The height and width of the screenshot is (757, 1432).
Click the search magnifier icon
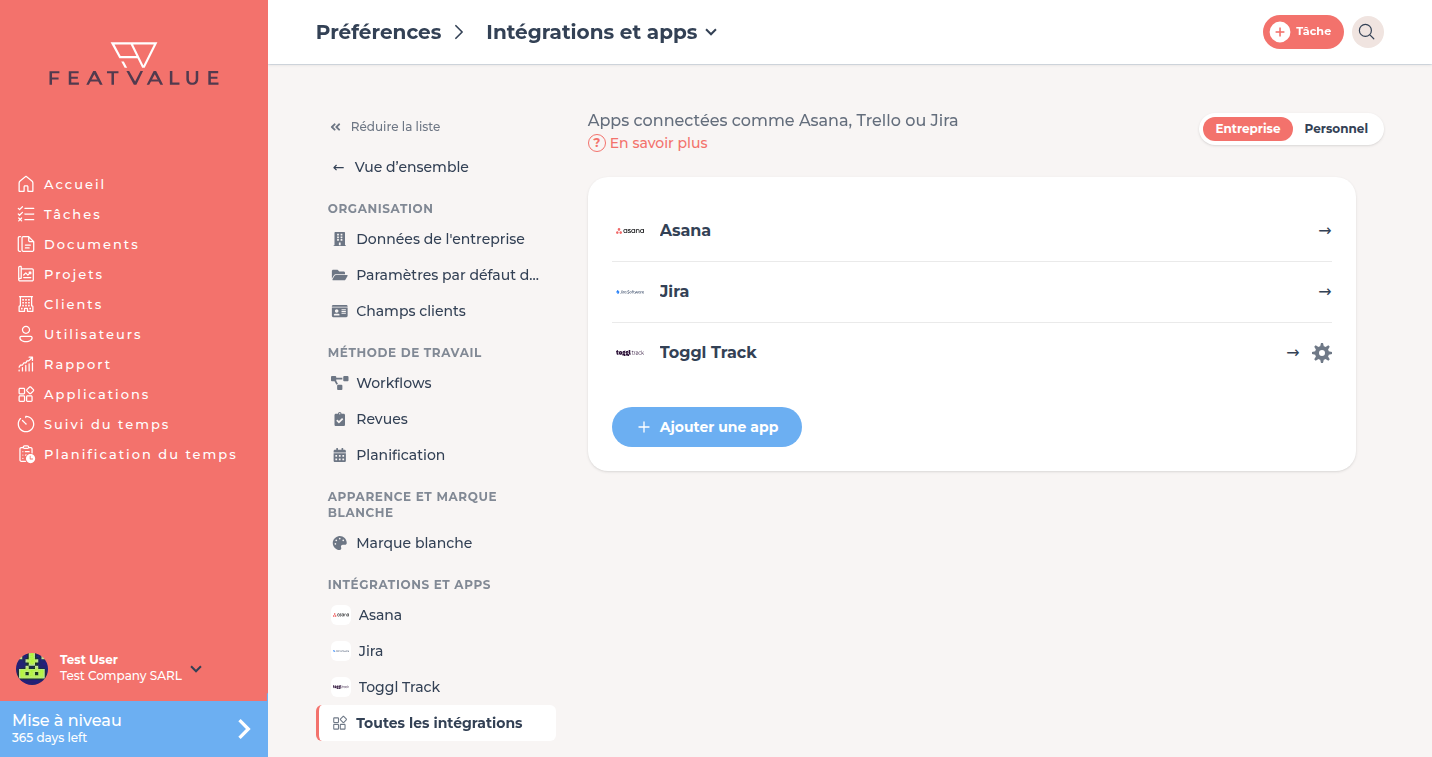(x=1367, y=32)
